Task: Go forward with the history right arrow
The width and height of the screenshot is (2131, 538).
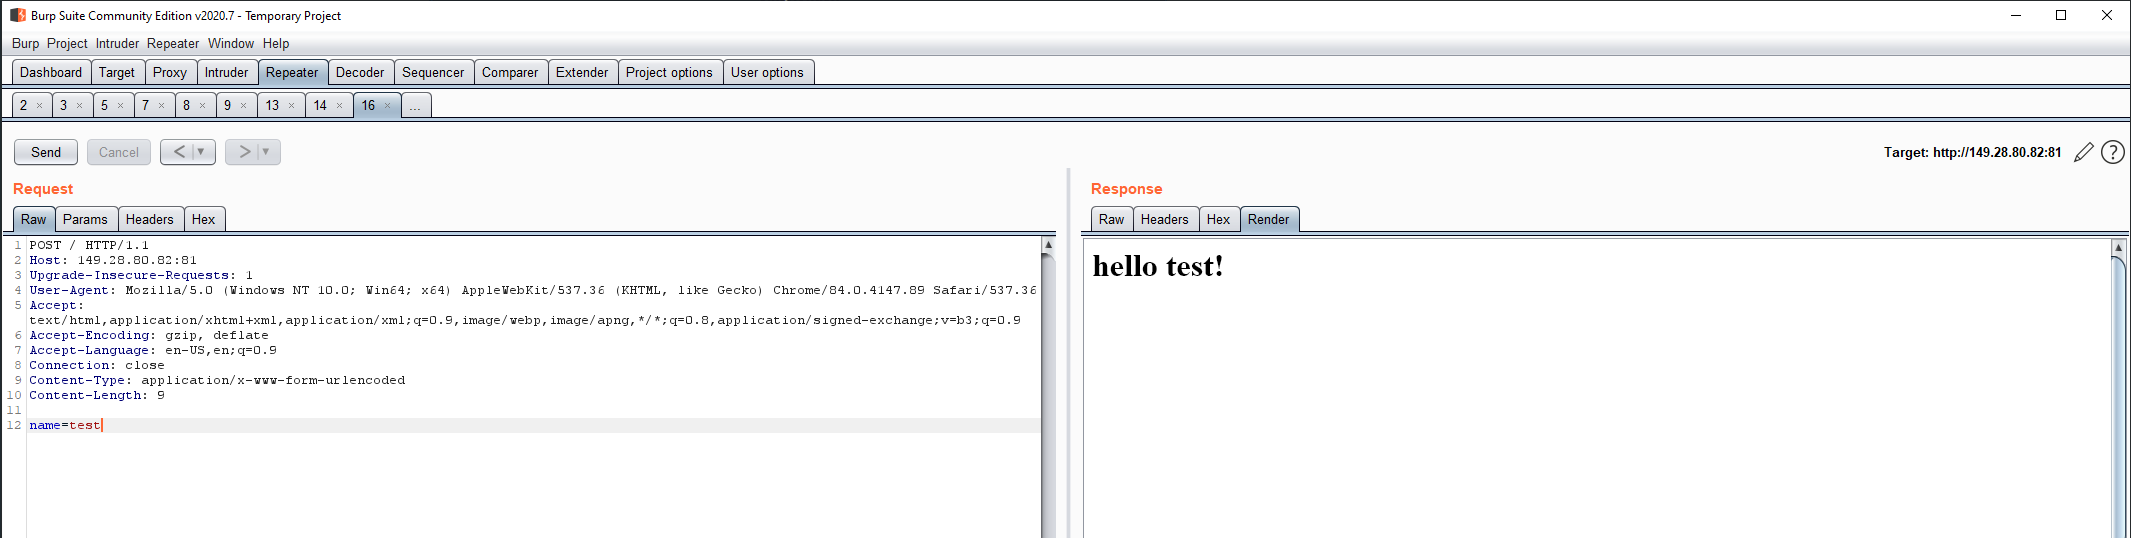Action: (x=244, y=152)
